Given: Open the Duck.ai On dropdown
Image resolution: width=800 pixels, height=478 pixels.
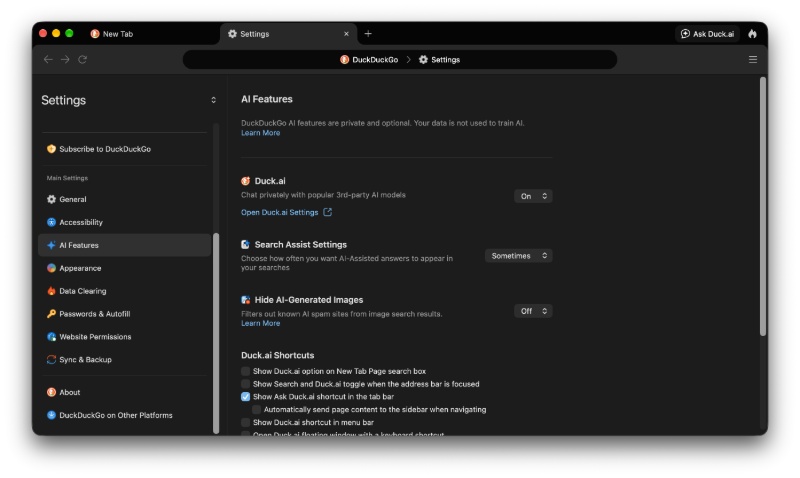Looking at the screenshot, I should point(533,196).
